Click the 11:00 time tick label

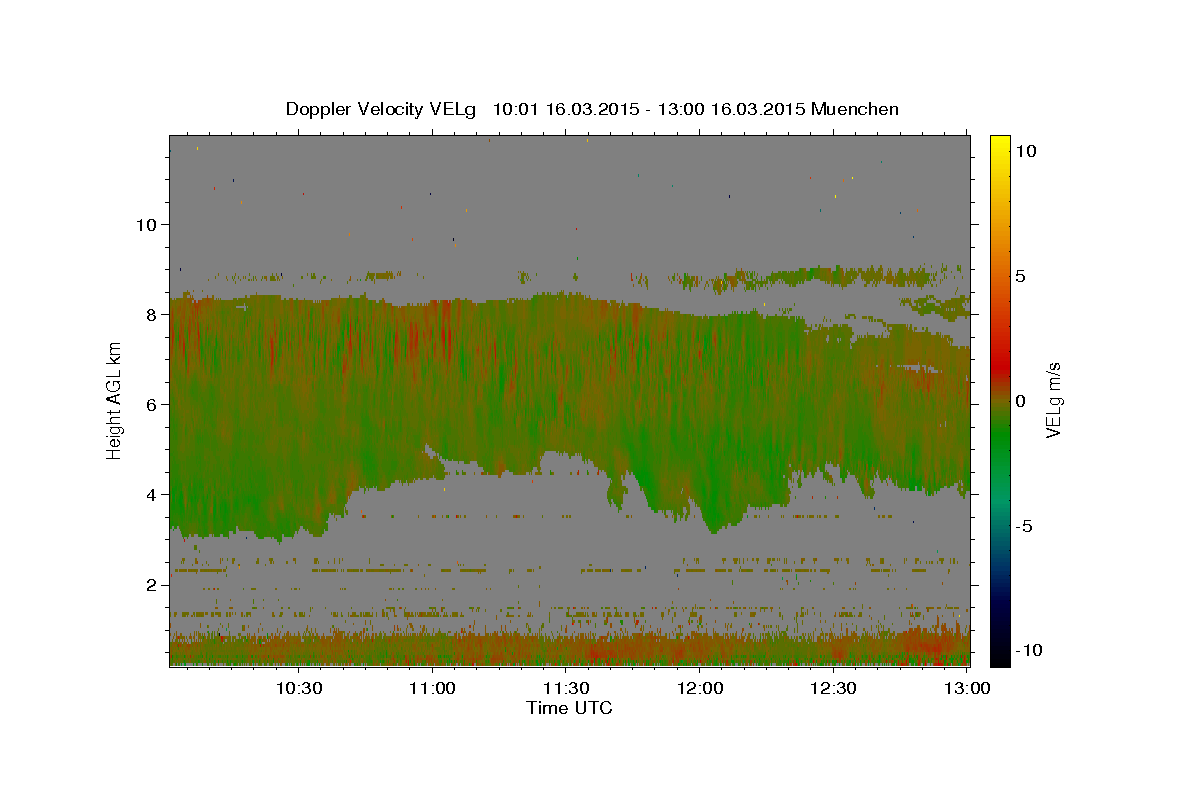[x=433, y=689]
